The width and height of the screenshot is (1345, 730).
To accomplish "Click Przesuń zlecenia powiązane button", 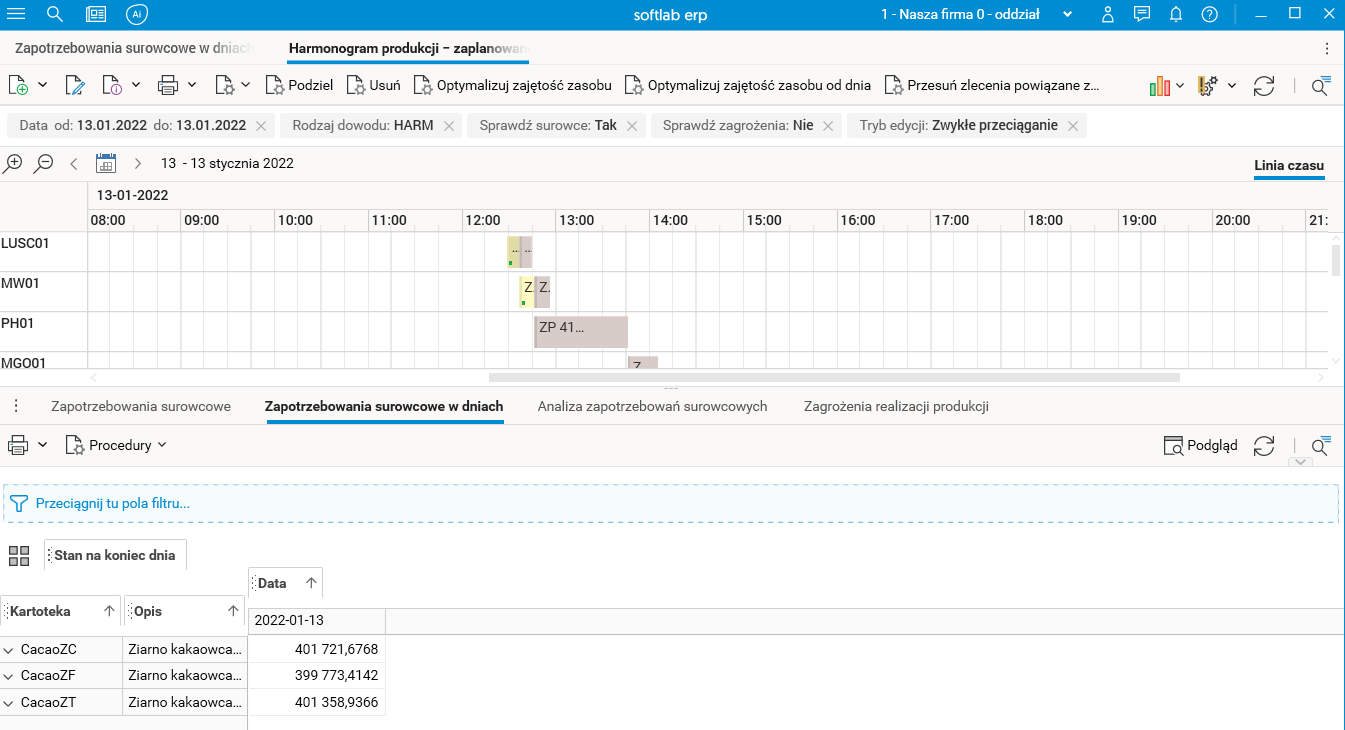I will tap(991, 86).
